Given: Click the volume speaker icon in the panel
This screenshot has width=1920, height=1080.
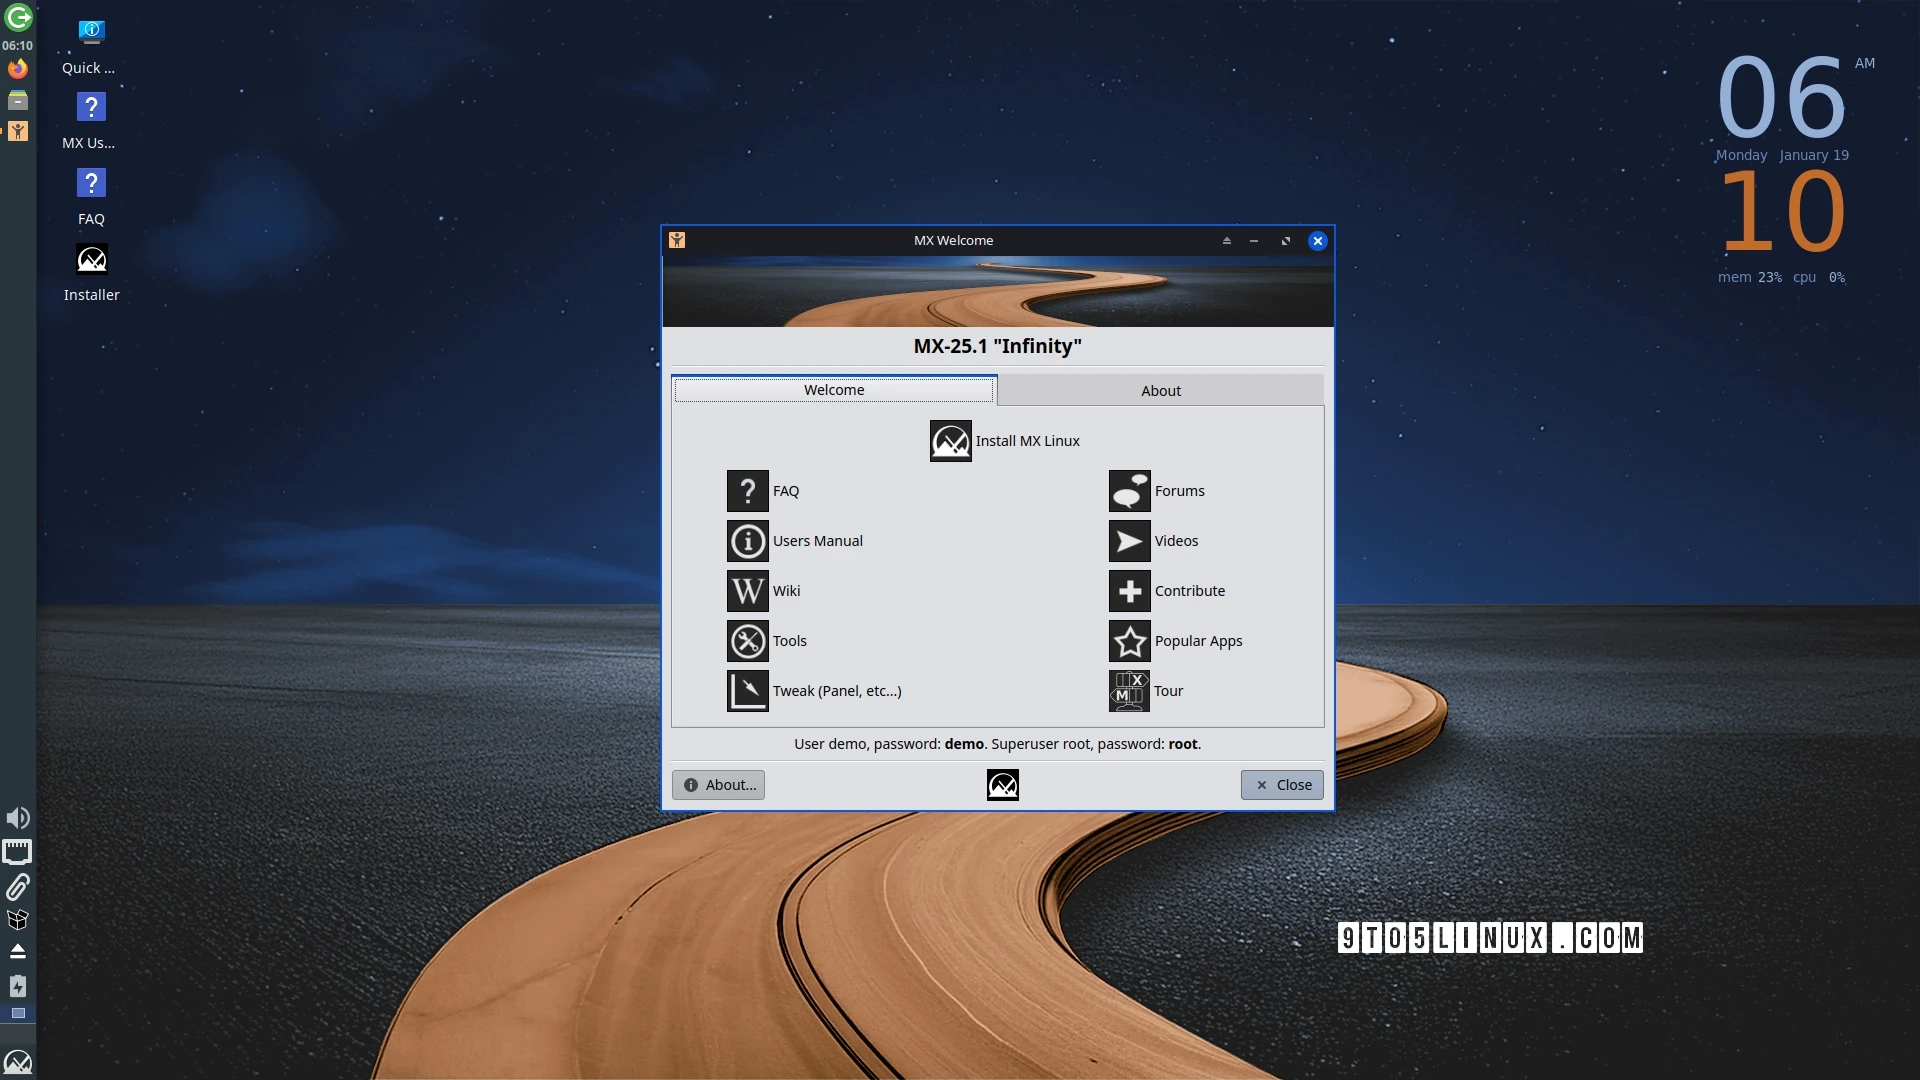Looking at the screenshot, I should coord(17,818).
